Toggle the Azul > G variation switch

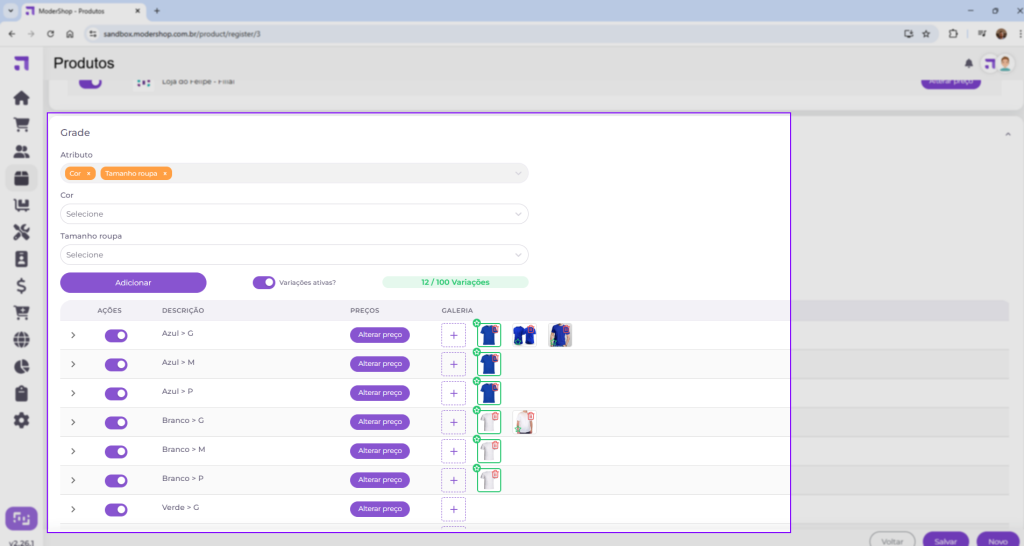116,336
